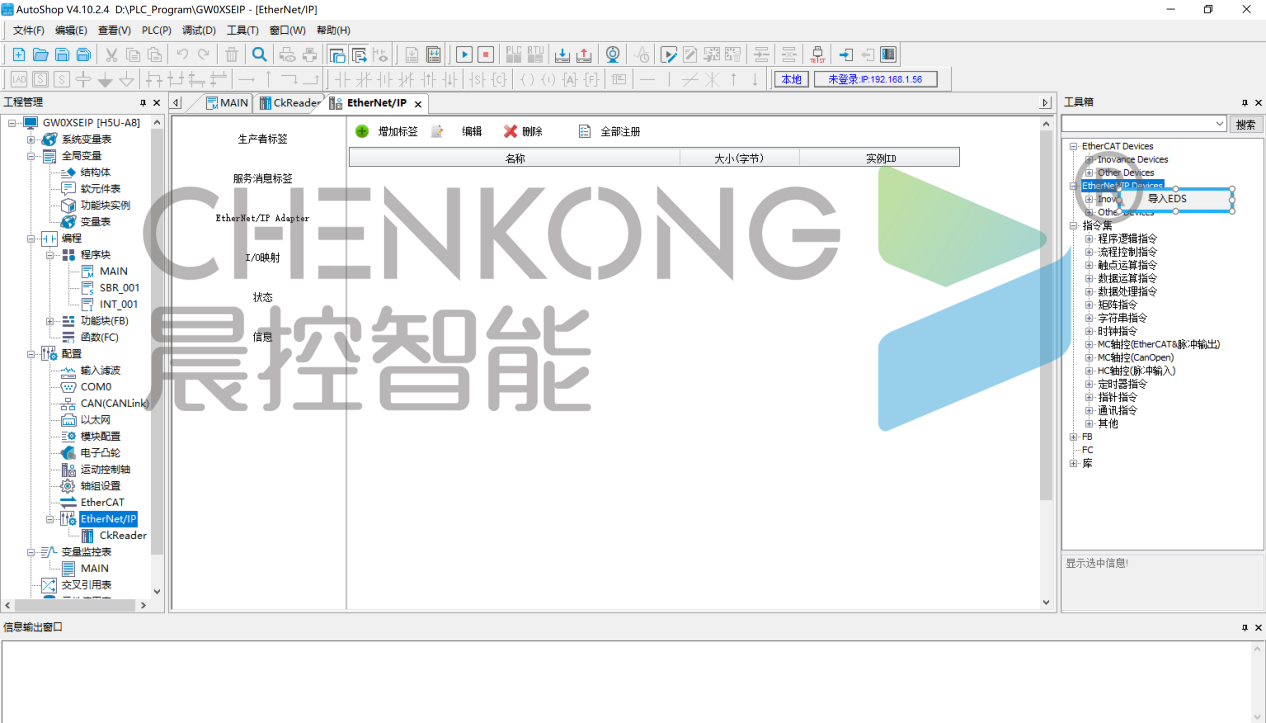Click the register all list icon
Screen dimensions: 1266x723
tap(585, 131)
